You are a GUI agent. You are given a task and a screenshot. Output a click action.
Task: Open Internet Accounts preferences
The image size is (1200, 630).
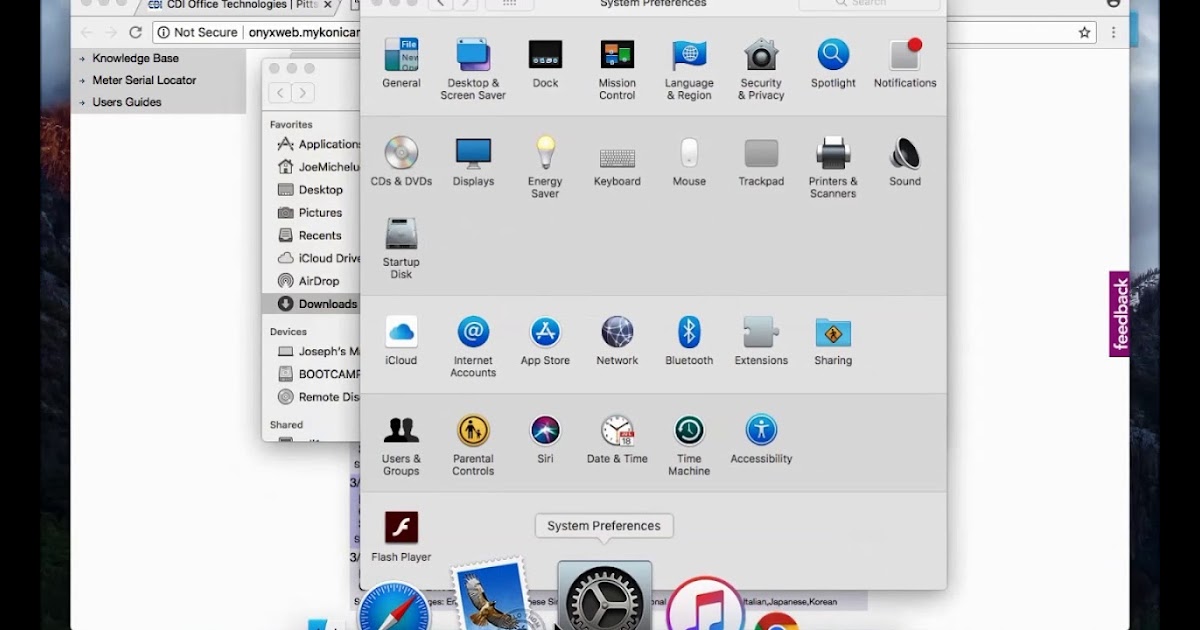[473, 346]
